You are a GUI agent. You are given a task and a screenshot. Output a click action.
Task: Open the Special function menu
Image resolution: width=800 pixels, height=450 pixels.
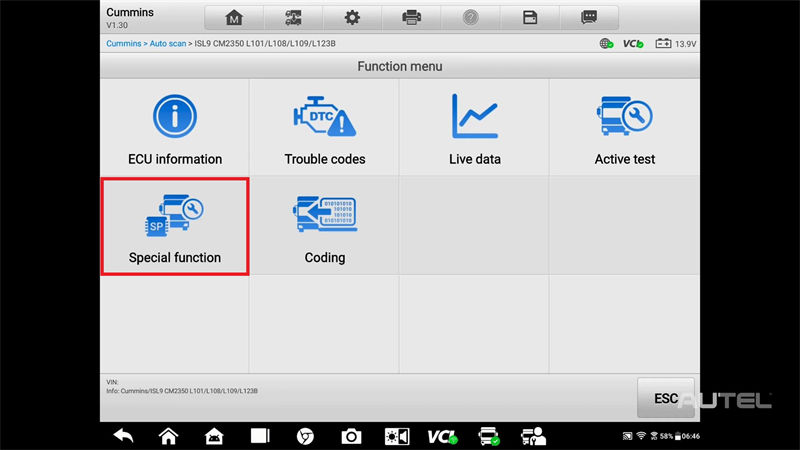click(x=175, y=225)
